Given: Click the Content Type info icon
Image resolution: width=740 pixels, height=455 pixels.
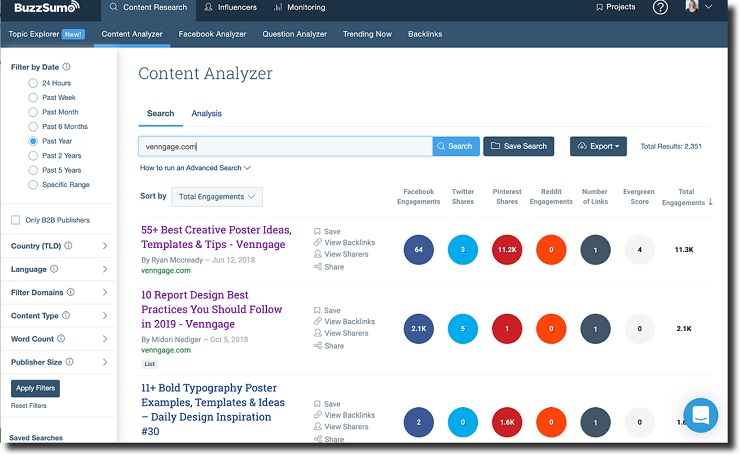Looking at the screenshot, I should coord(66,315).
